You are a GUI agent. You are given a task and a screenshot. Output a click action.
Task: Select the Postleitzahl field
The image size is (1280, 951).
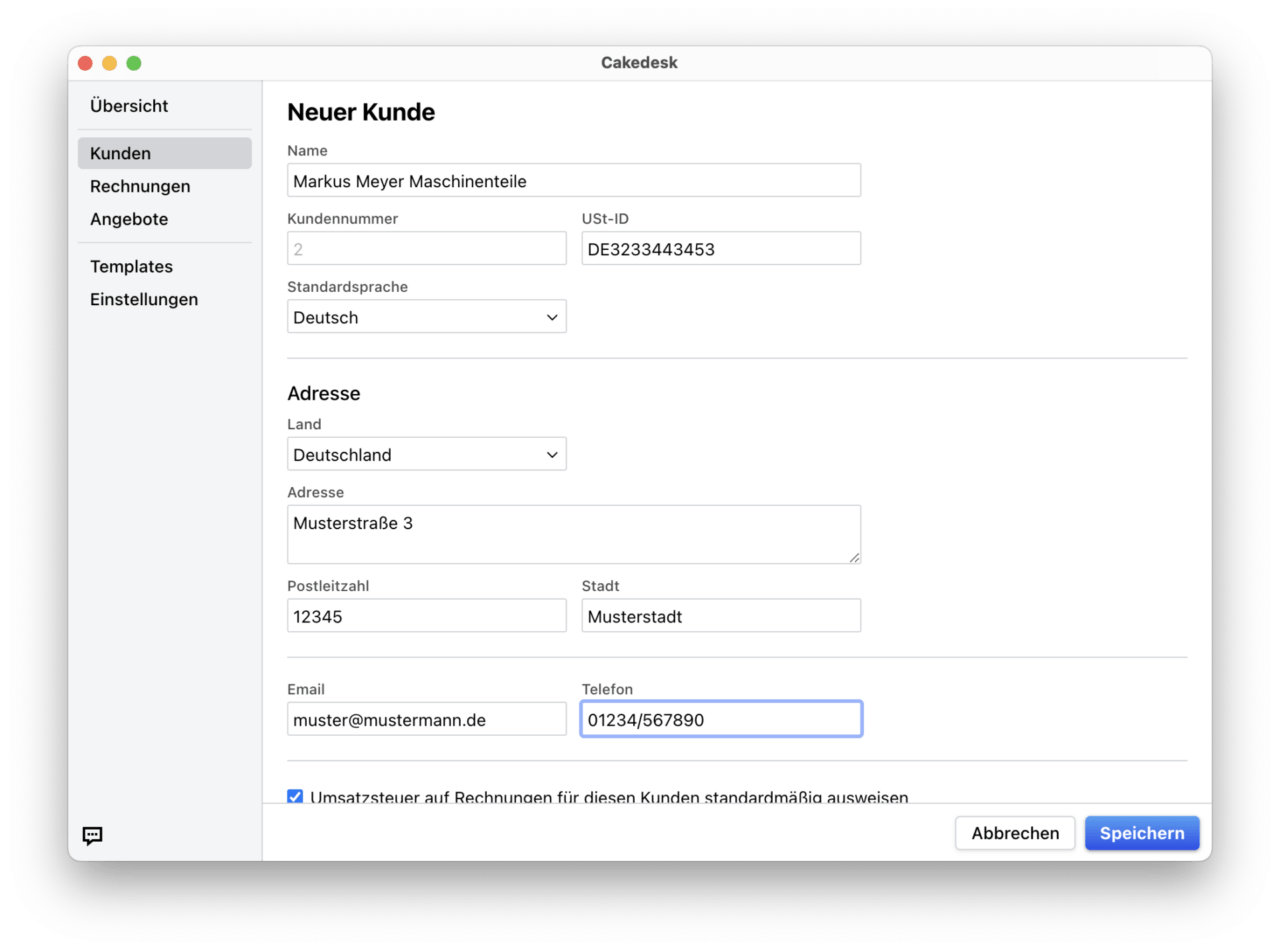tap(426, 616)
